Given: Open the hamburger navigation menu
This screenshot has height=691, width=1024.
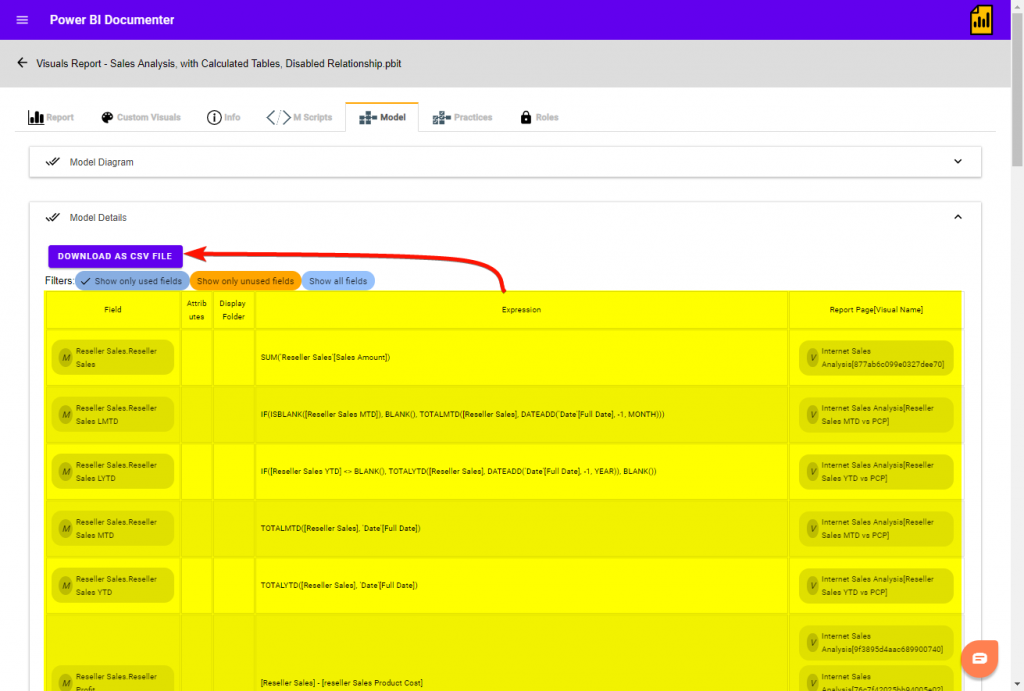Looking at the screenshot, I should 22,20.
